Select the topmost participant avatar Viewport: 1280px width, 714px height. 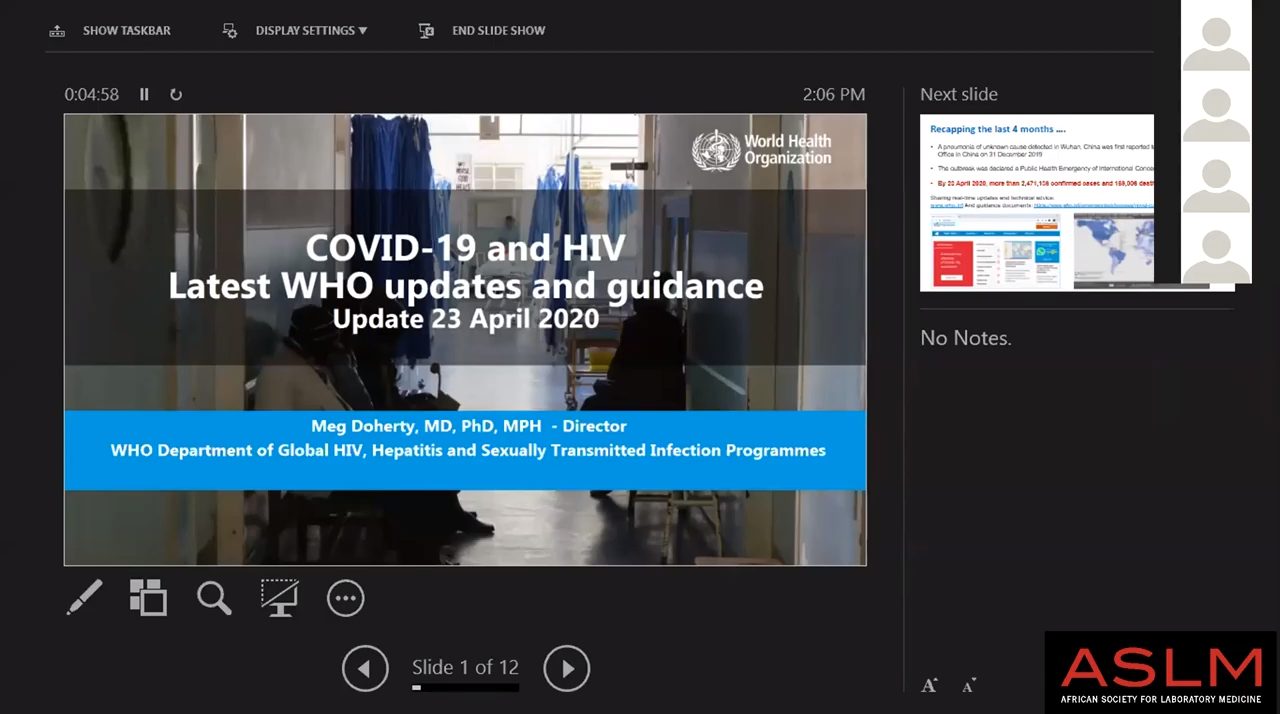1216,42
